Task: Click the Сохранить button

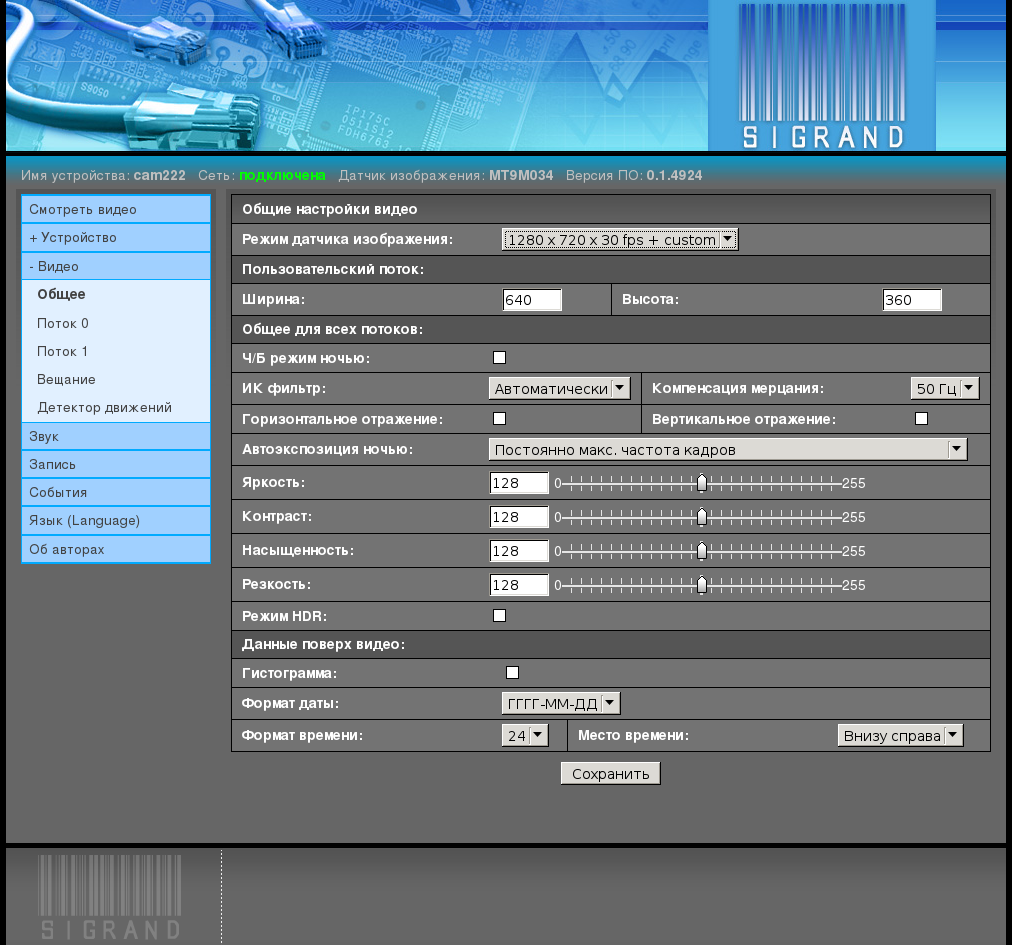Action: (611, 773)
